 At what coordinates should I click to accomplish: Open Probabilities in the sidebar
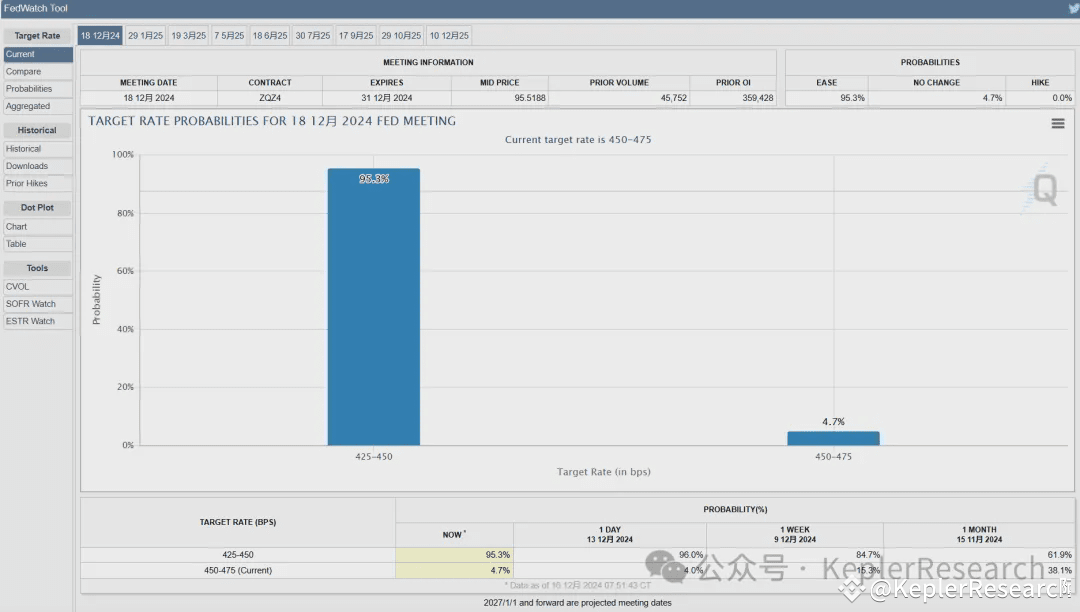38,89
